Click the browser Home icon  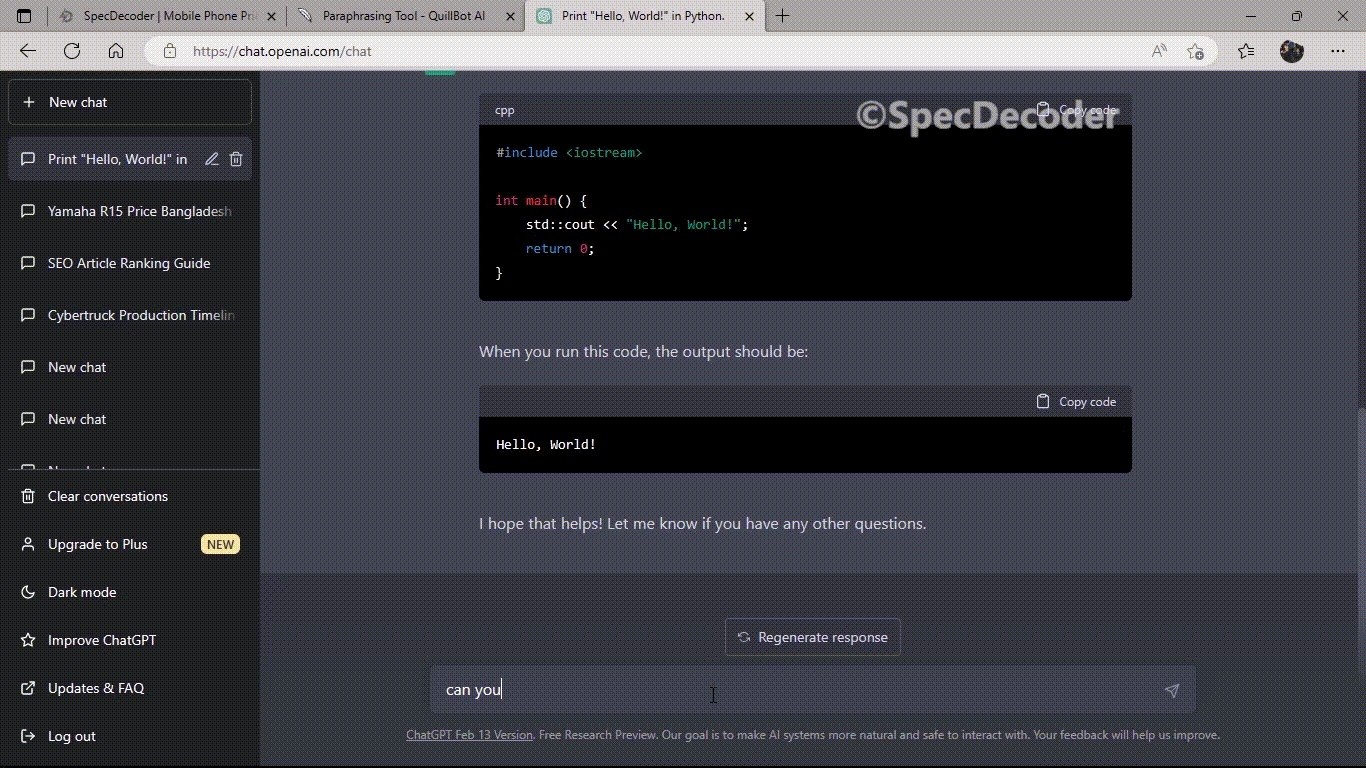pos(116,51)
